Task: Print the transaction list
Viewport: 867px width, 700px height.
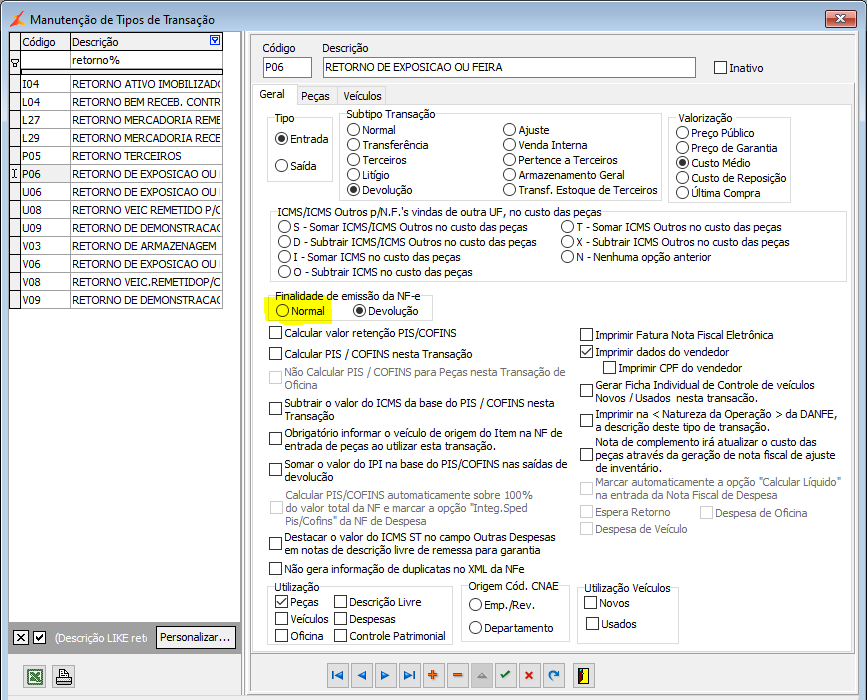Action: [64, 676]
